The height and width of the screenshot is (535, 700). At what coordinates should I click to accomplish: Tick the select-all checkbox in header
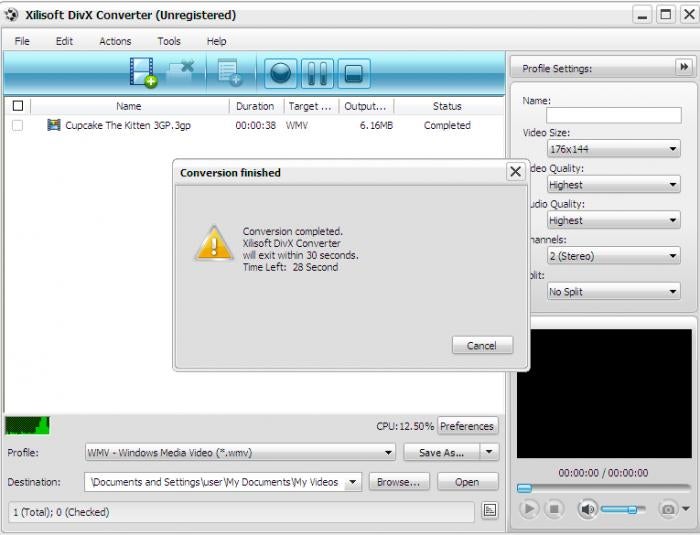pyautogui.click(x=18, y=106)
